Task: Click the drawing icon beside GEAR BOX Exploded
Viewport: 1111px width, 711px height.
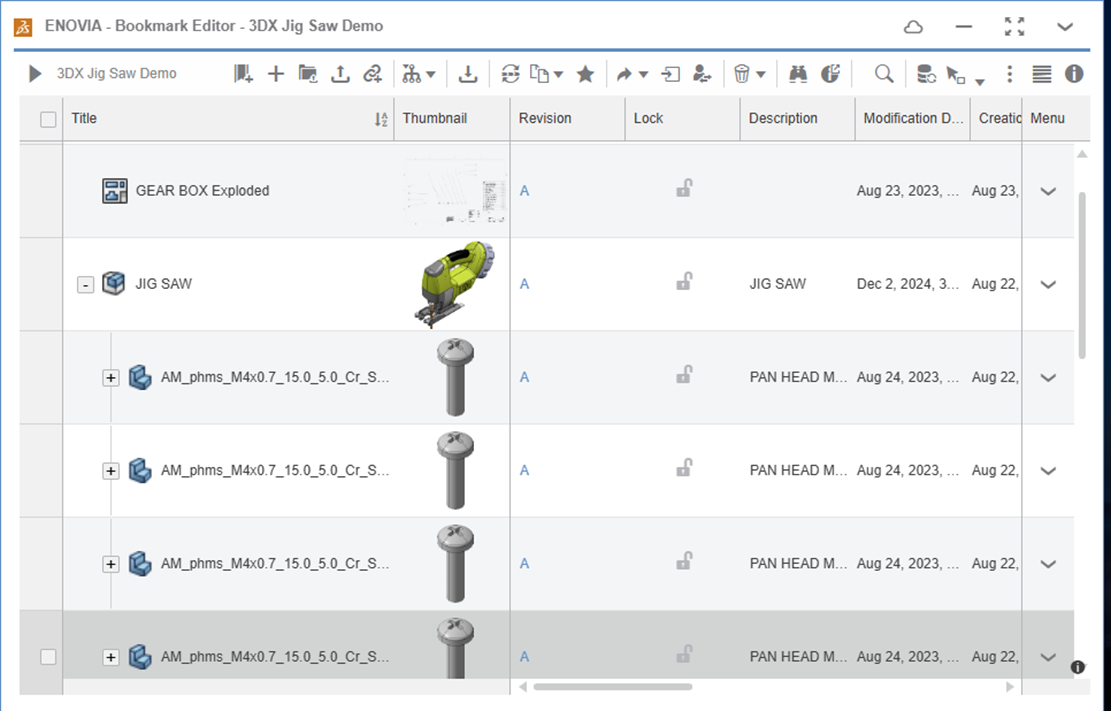Action: pyautogui.click(x=115, y=191)
